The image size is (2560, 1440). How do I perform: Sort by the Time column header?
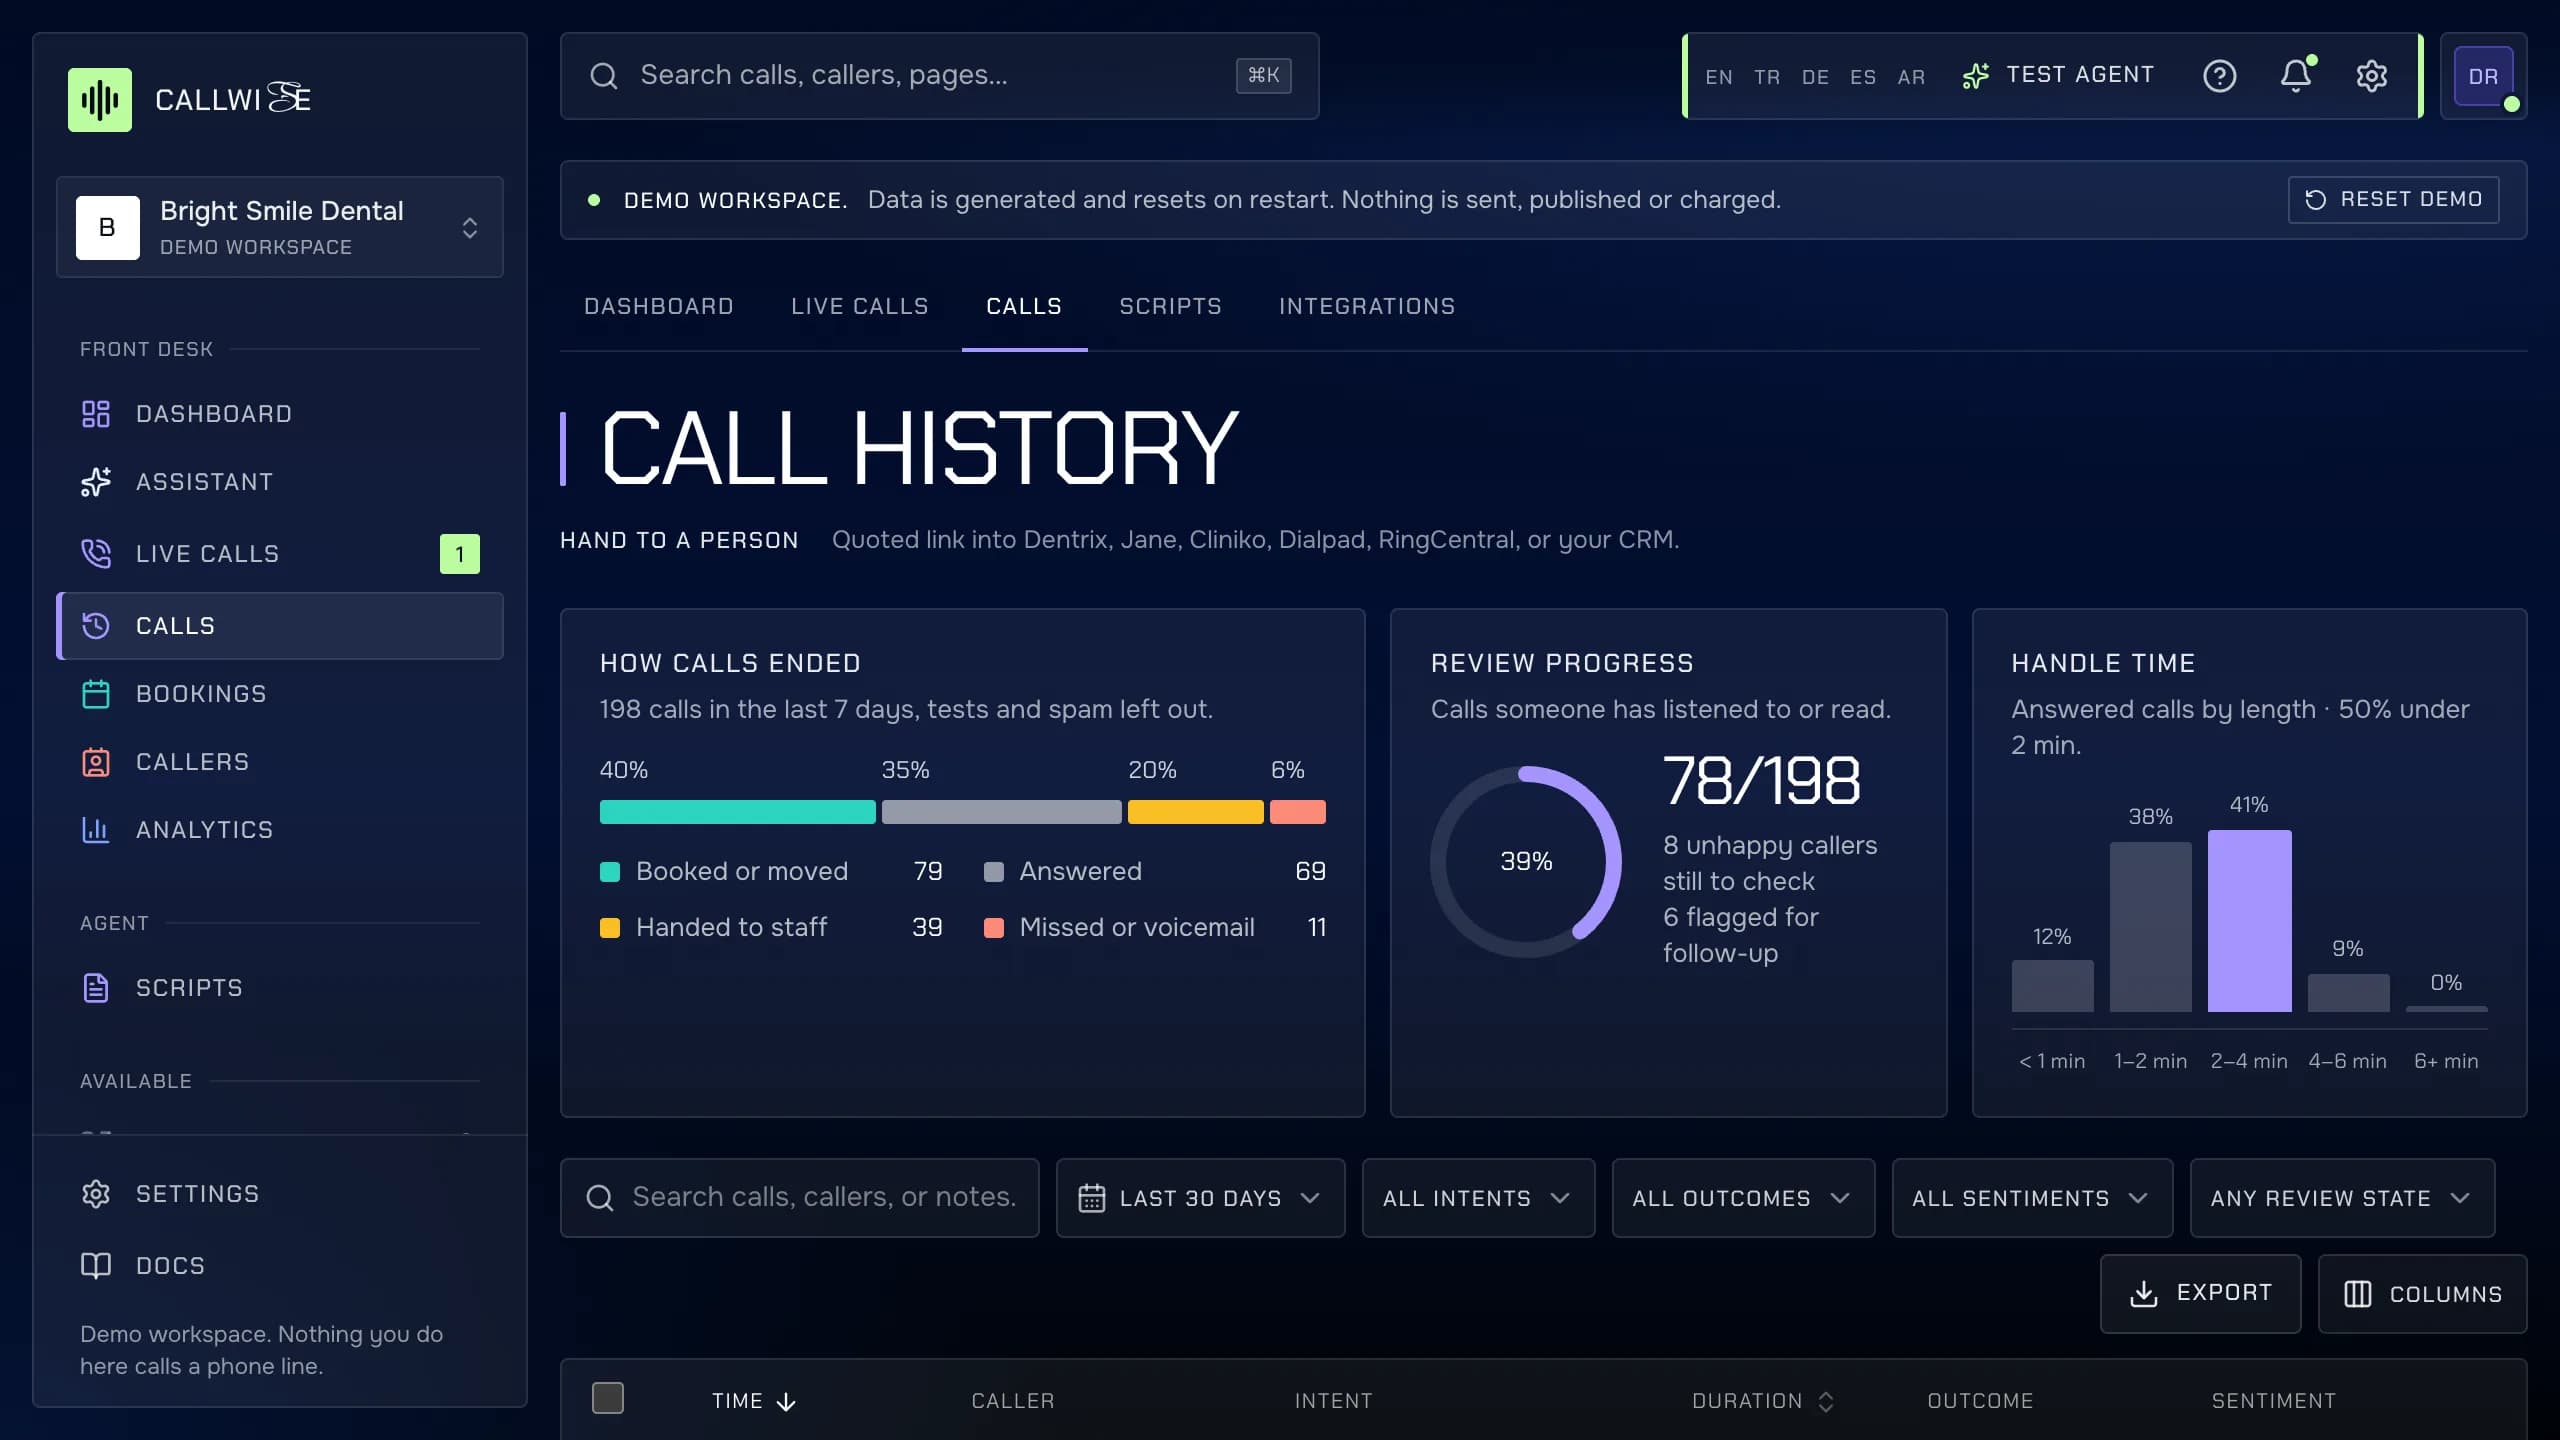tap(754, 1401)
